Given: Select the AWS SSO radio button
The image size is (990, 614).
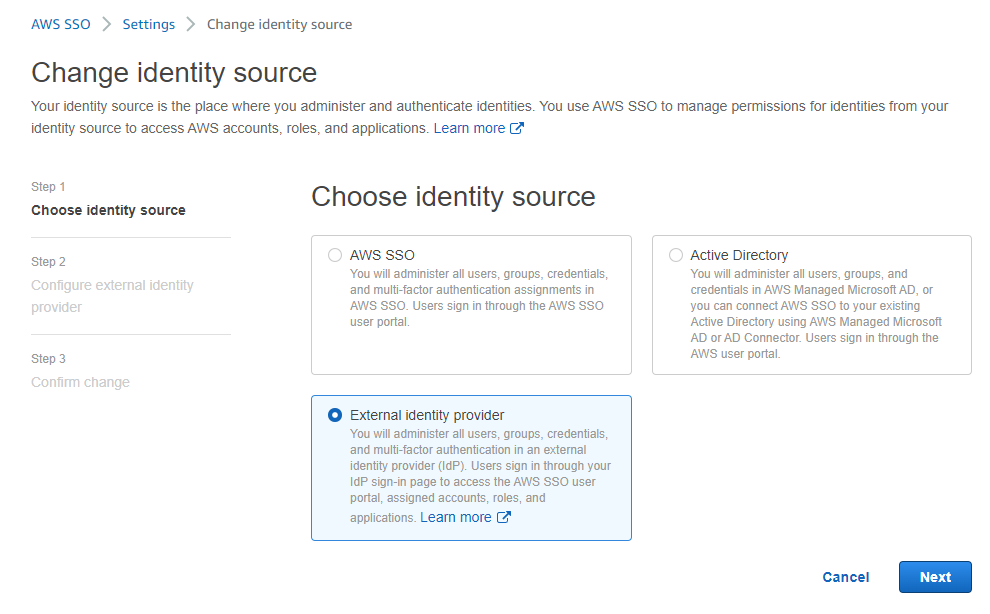Looking at the screenshot, I should [x=335, y=255].
